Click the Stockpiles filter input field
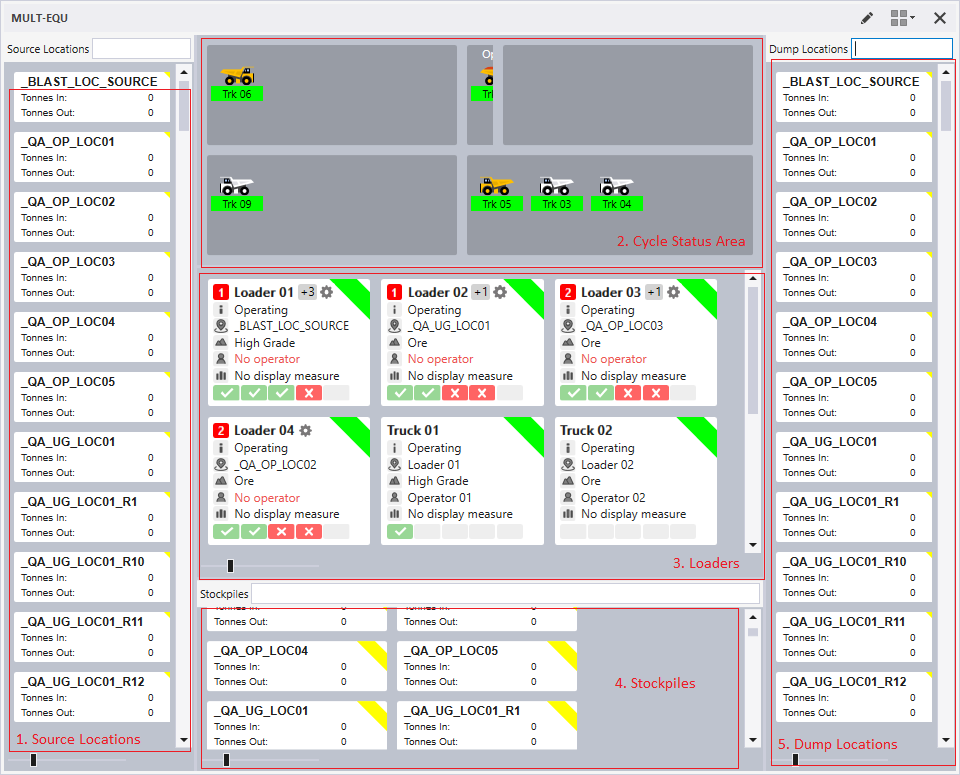This screenshot has width=960, height=775. click(x=504, y=594)
